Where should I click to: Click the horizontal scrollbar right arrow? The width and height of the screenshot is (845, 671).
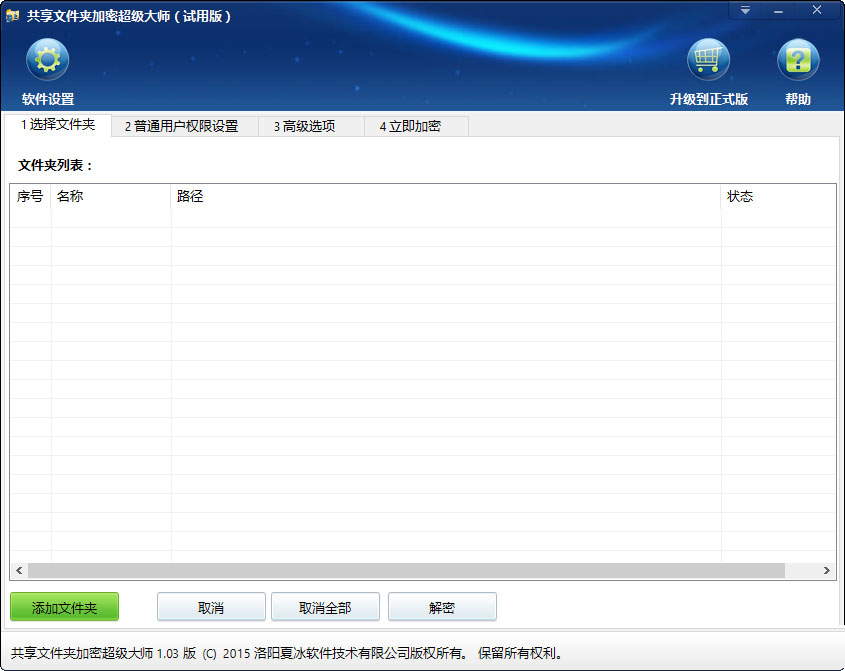827,570
